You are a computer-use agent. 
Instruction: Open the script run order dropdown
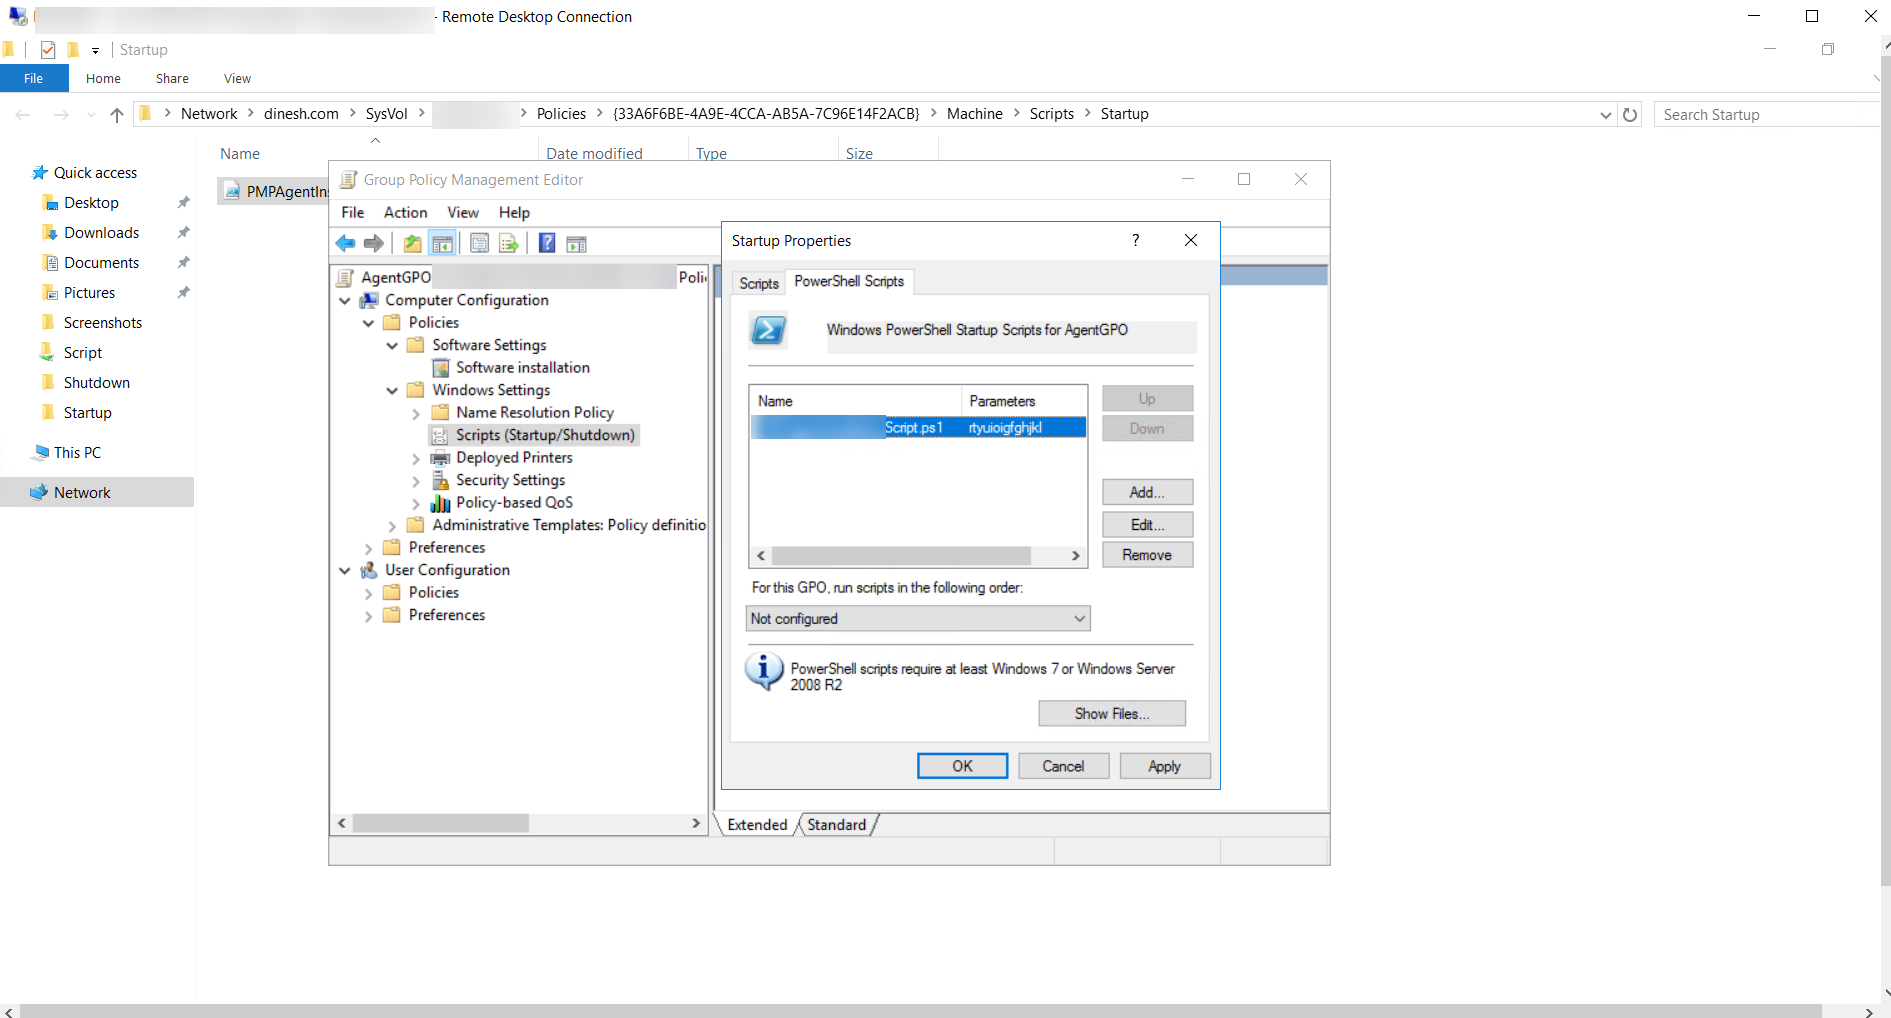[918, 619]
